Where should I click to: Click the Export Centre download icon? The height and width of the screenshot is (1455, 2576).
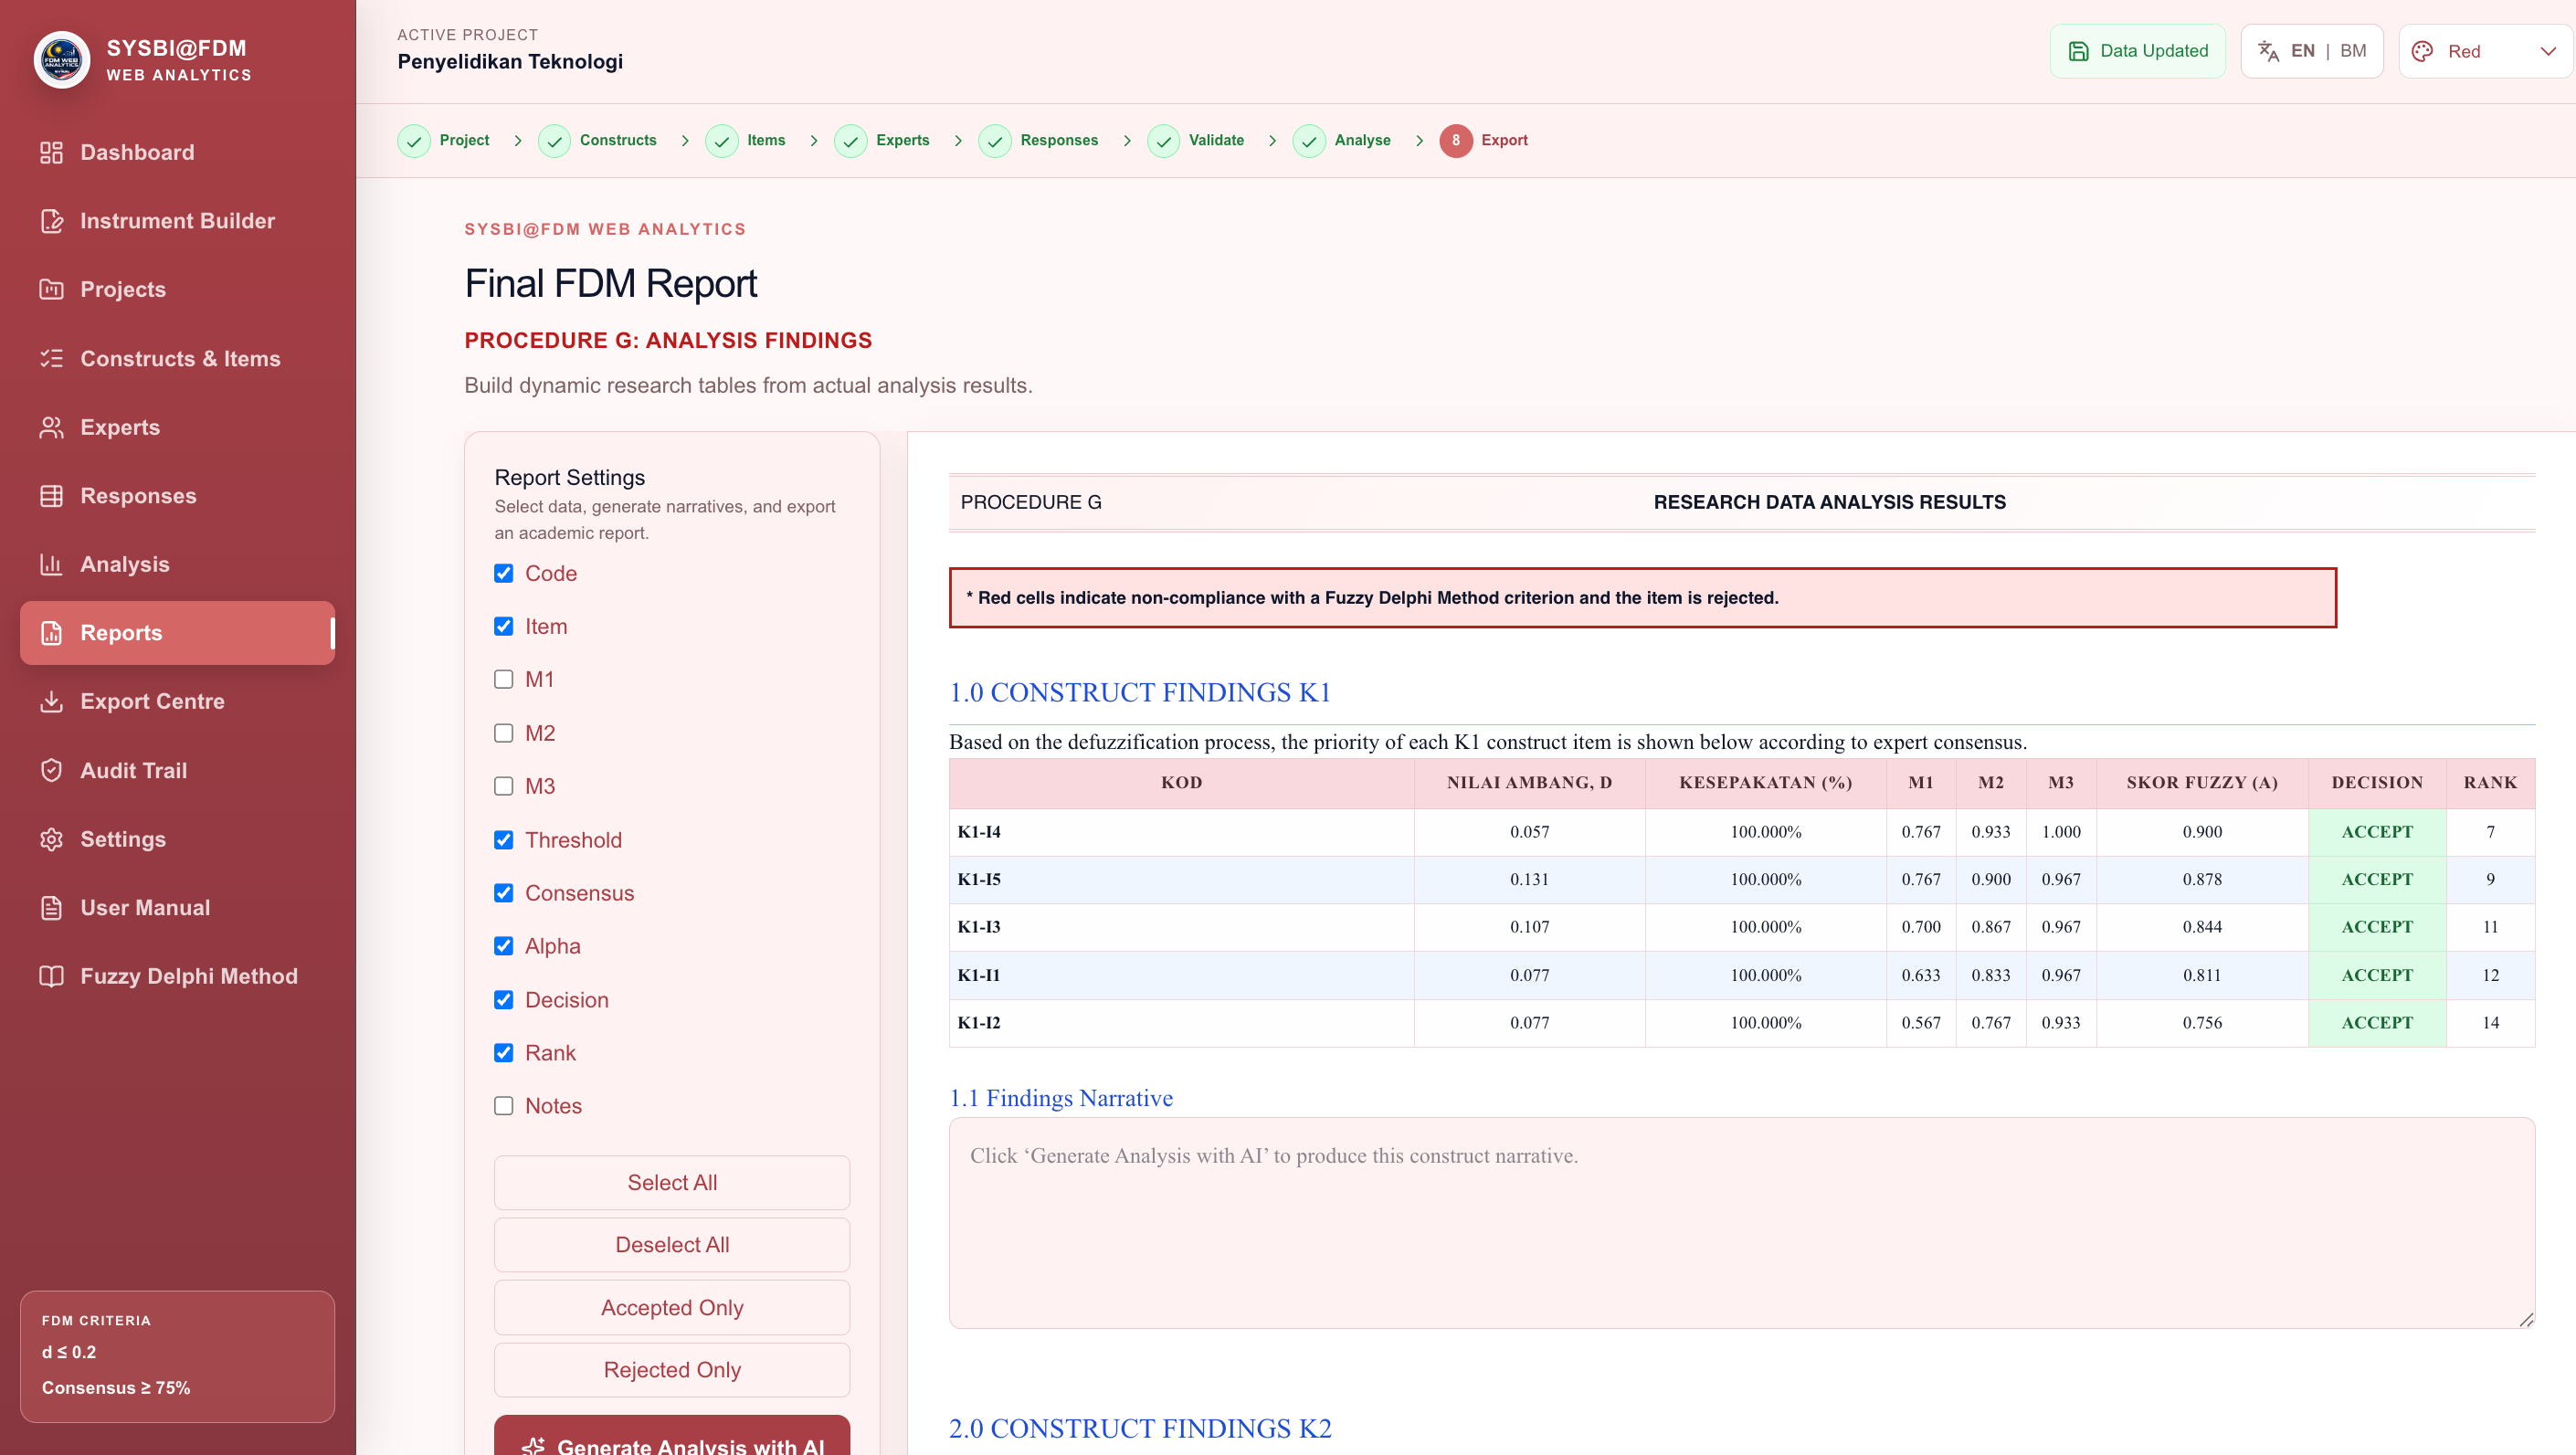coord(51,701)
